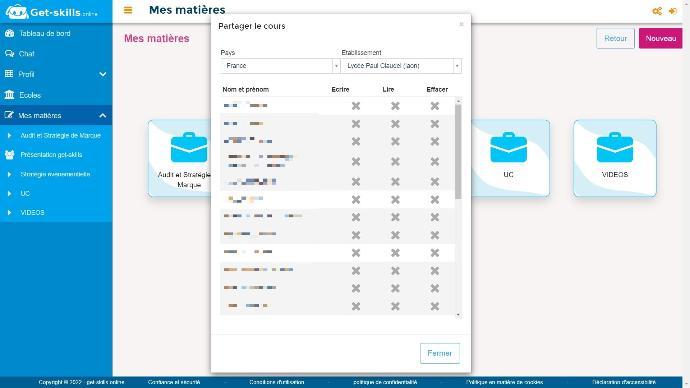
Task: Toggle Ecrire permission for the first listed person
Action: [356, 106]
